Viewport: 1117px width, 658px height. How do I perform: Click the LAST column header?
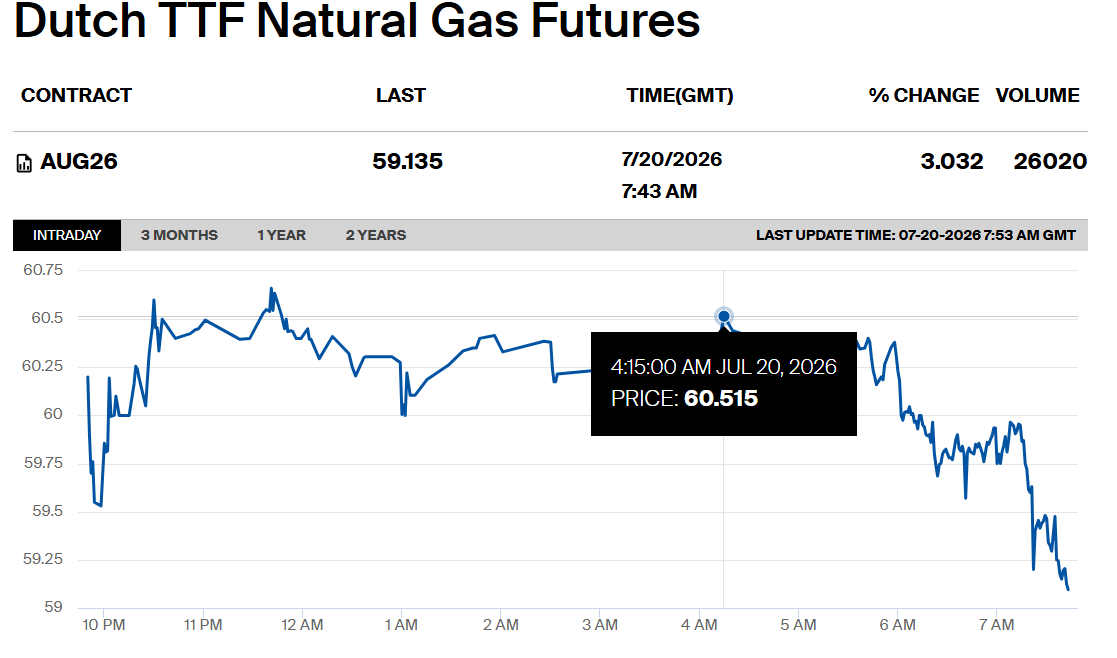401,95
